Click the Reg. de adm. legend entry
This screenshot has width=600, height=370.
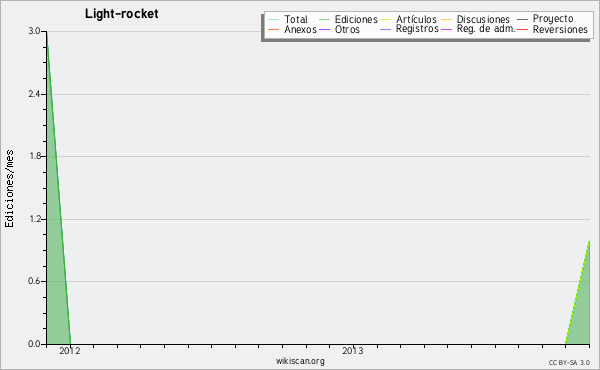click(x=478, y=29)
